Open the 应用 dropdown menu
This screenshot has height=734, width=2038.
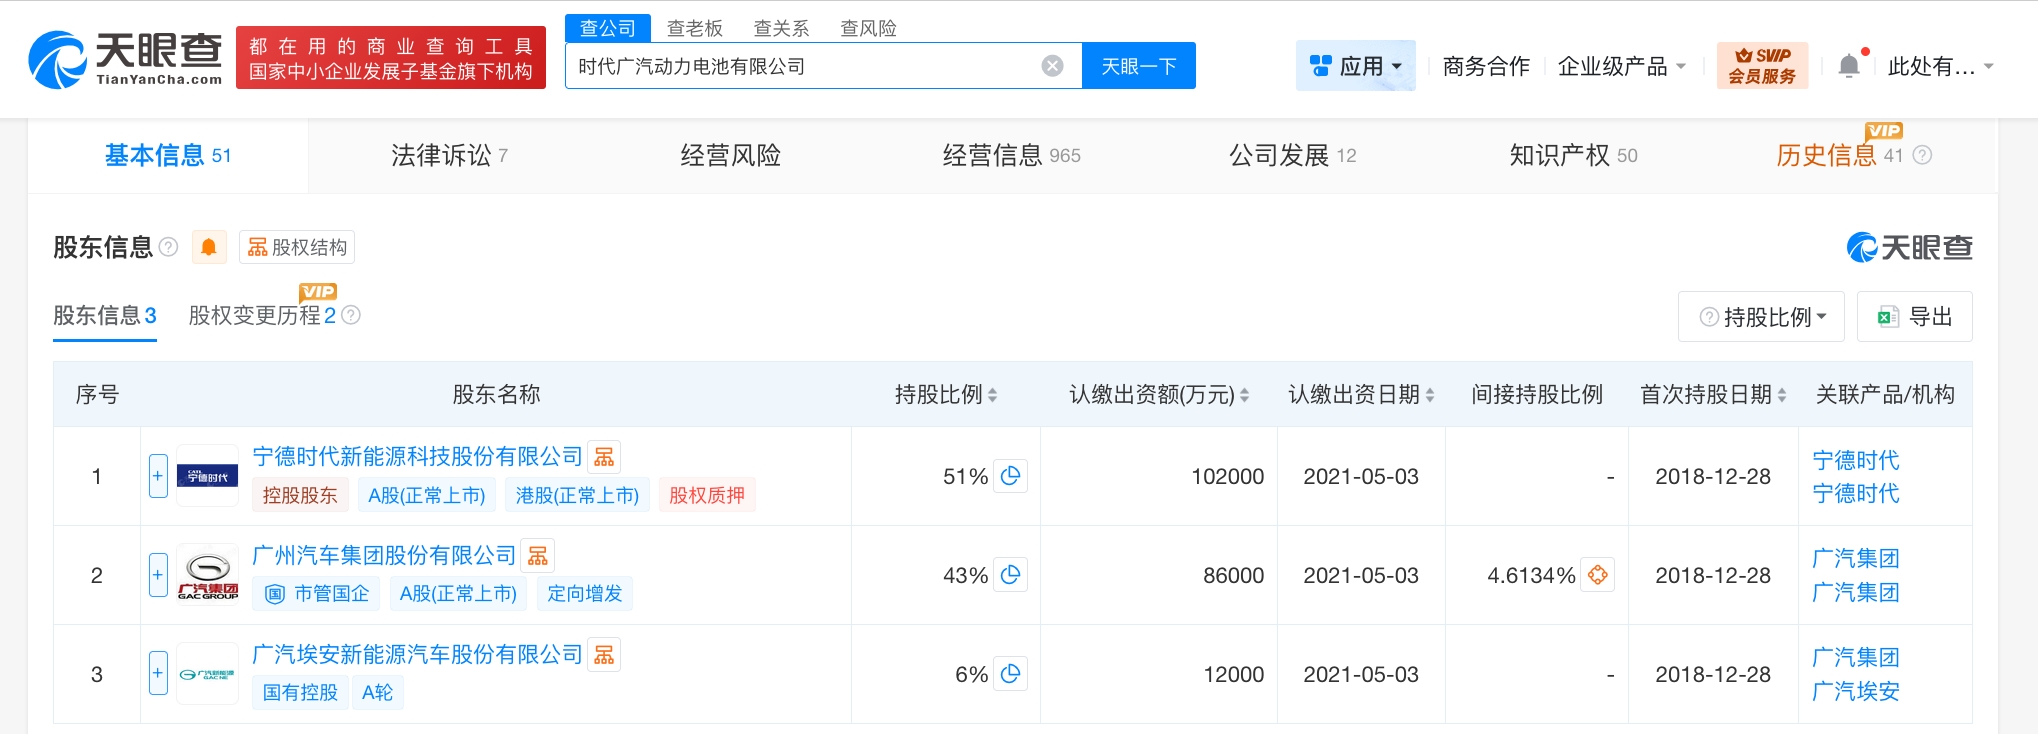pos(1355,66)
